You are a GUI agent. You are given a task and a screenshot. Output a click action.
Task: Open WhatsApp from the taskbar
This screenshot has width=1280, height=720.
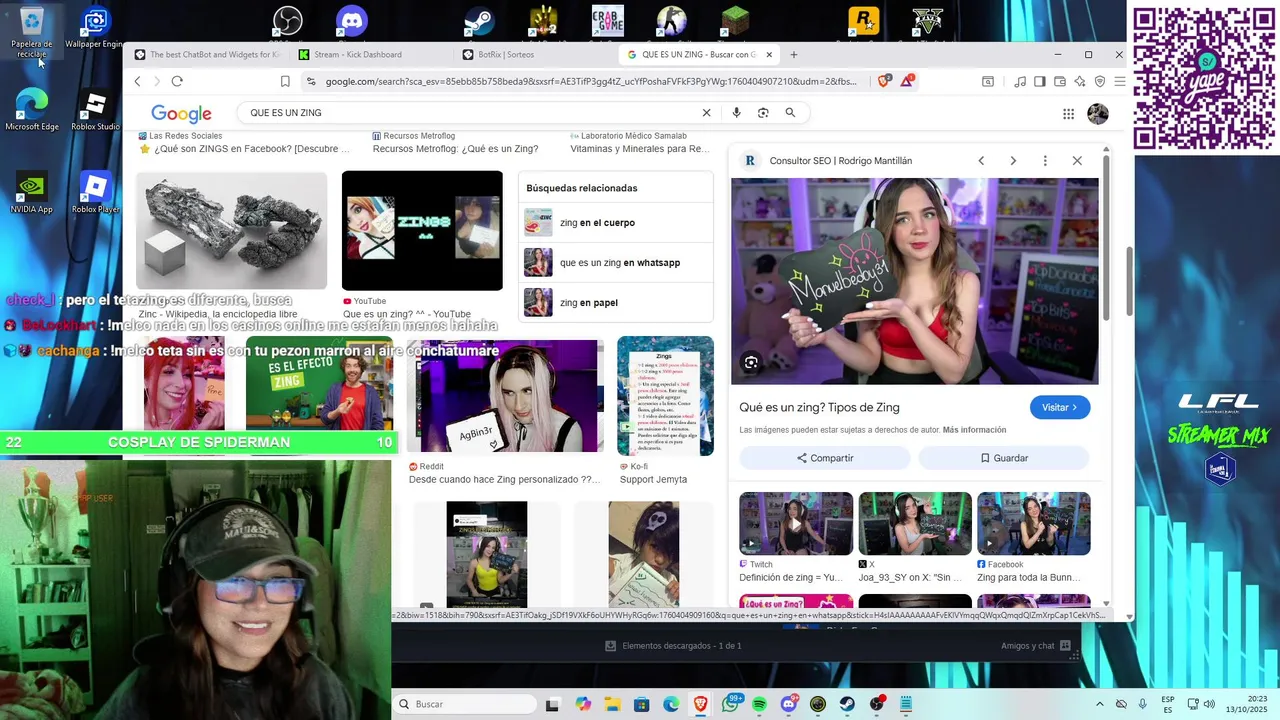731,704
